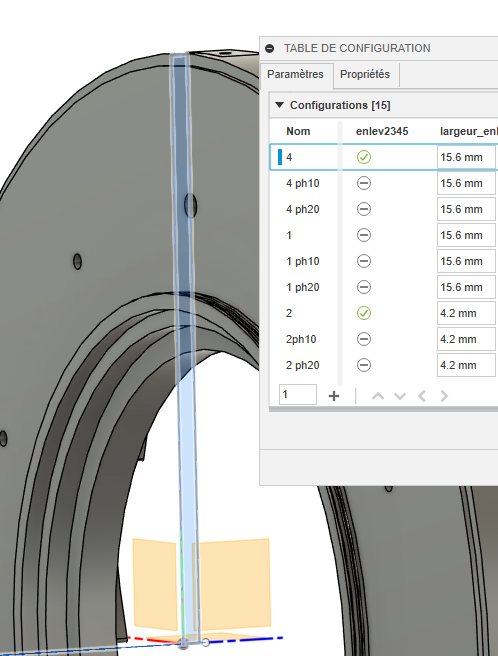Toggle enlev2345 for row 4 ph20
The width and height of the screenshot is (498, 656).
[x=364, y=209]
